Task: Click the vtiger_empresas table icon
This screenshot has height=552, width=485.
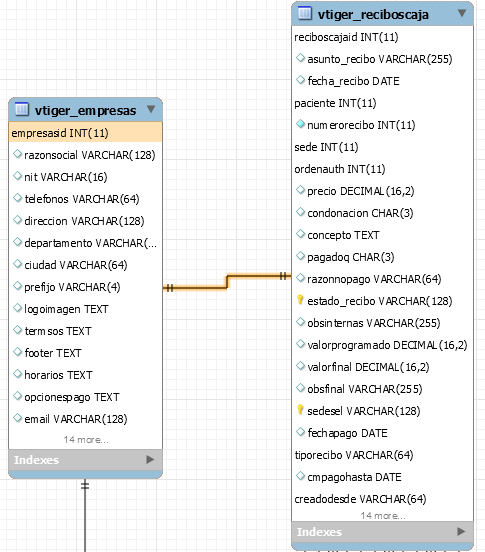Action: tap(22, 109)
